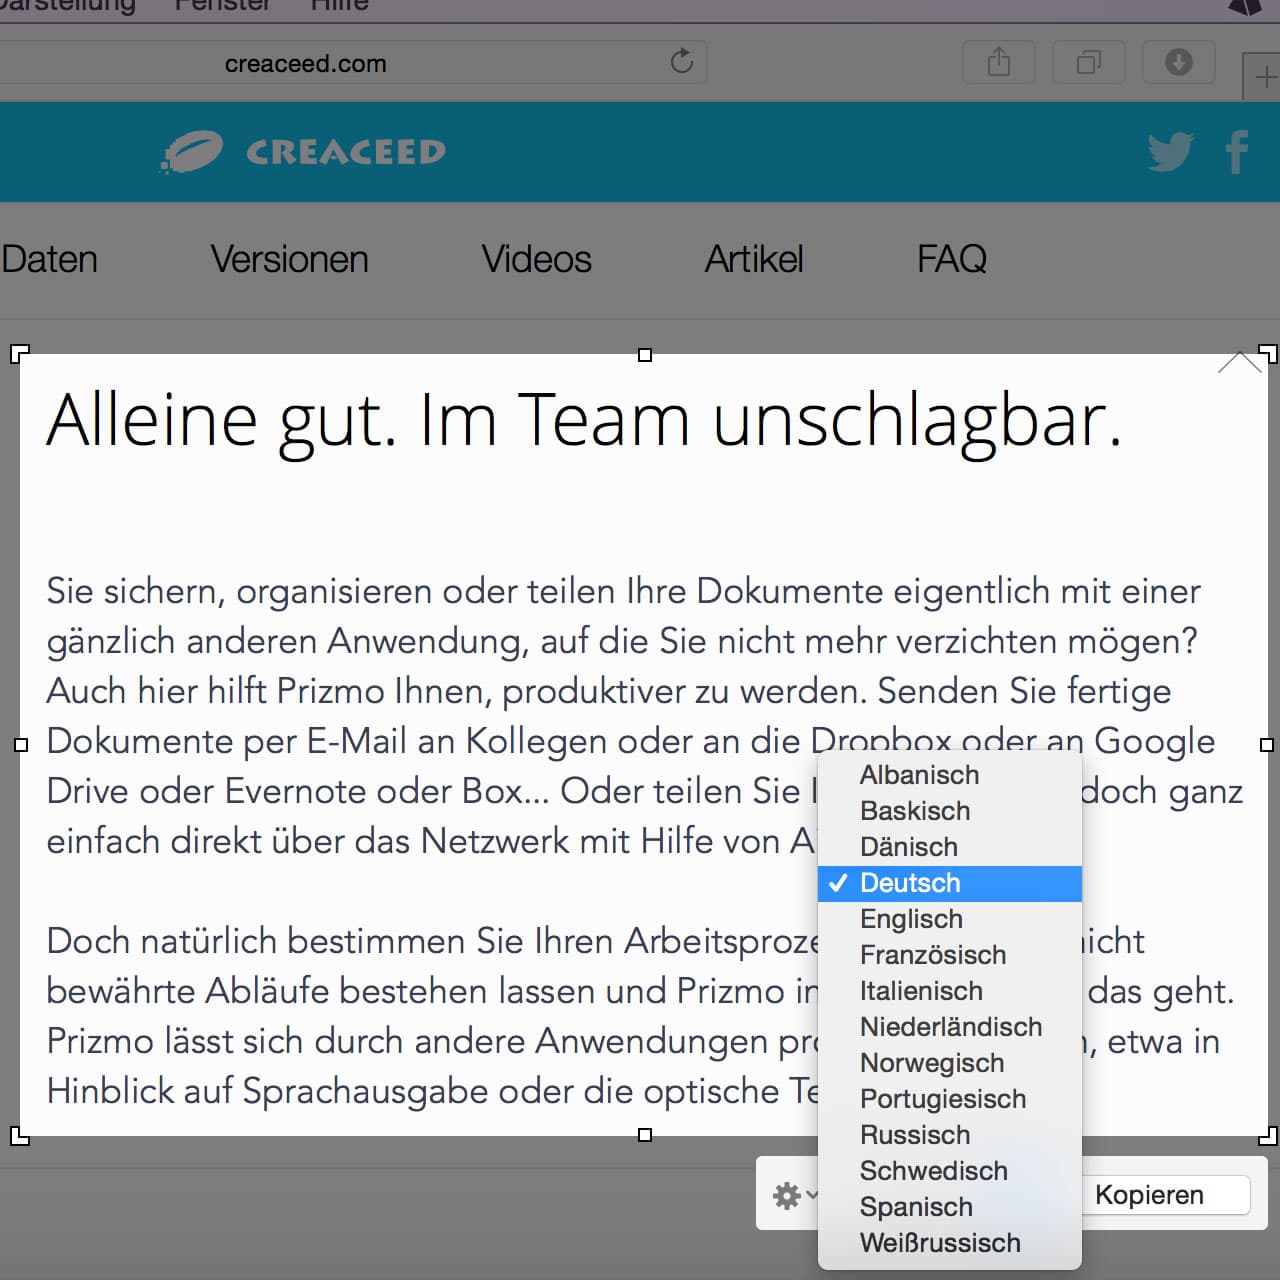Reload the creaceed.com page
Viewport: 1280px width, 1280px height.
click(682, 61)
